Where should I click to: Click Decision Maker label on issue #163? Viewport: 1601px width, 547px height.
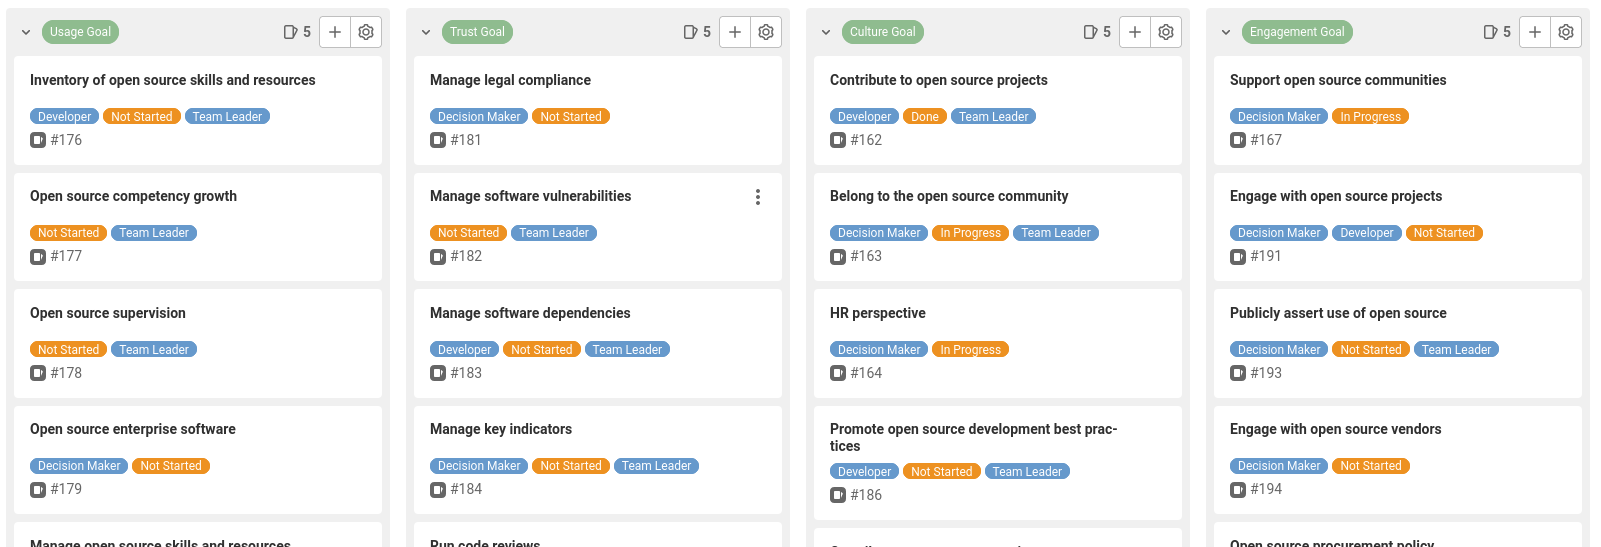pyautogui.click(x=879, y=233)
